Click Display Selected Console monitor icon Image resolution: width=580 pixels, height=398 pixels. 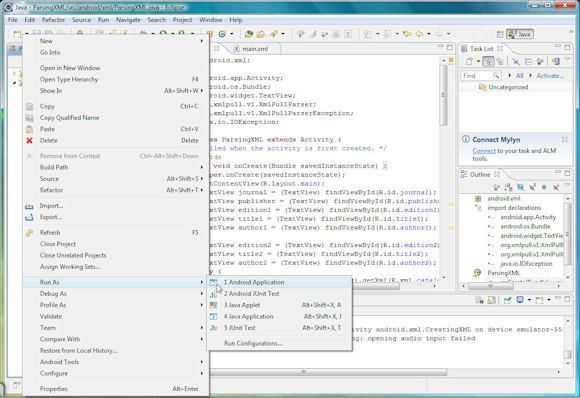tap(520, 300)
